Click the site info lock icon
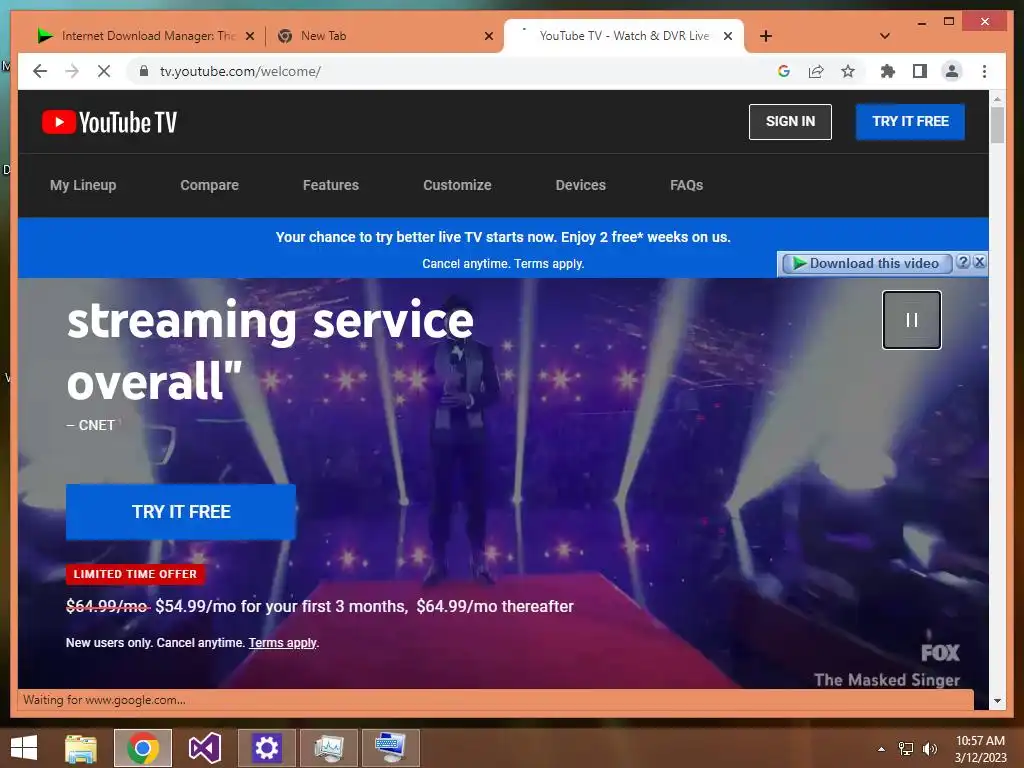This screenshot has height=768, width=1024. pos(144,71)
